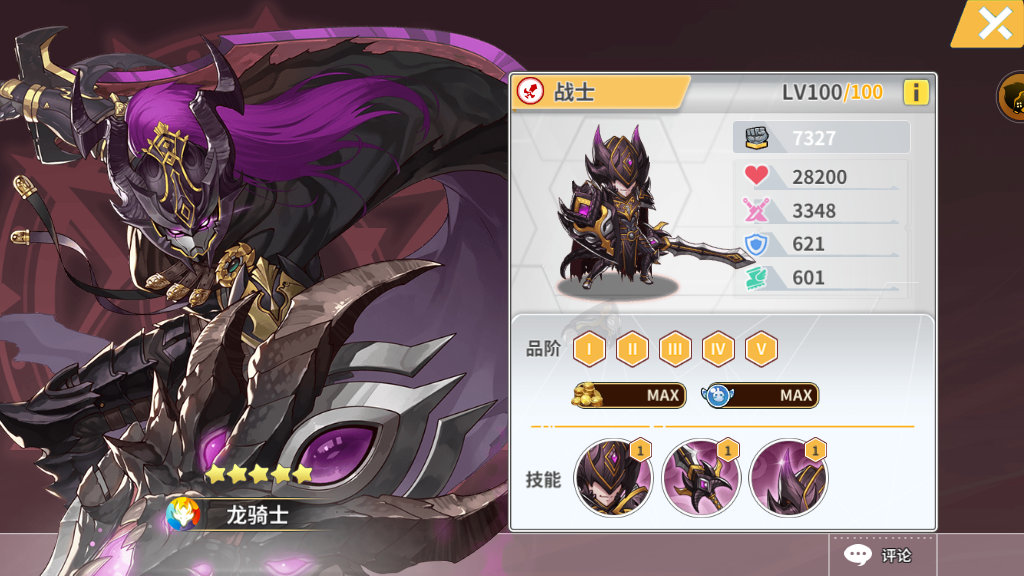Tap the blue creature MAX bar
The height and width of the screenshot is (576, 1024).
[x=760, y=395]
